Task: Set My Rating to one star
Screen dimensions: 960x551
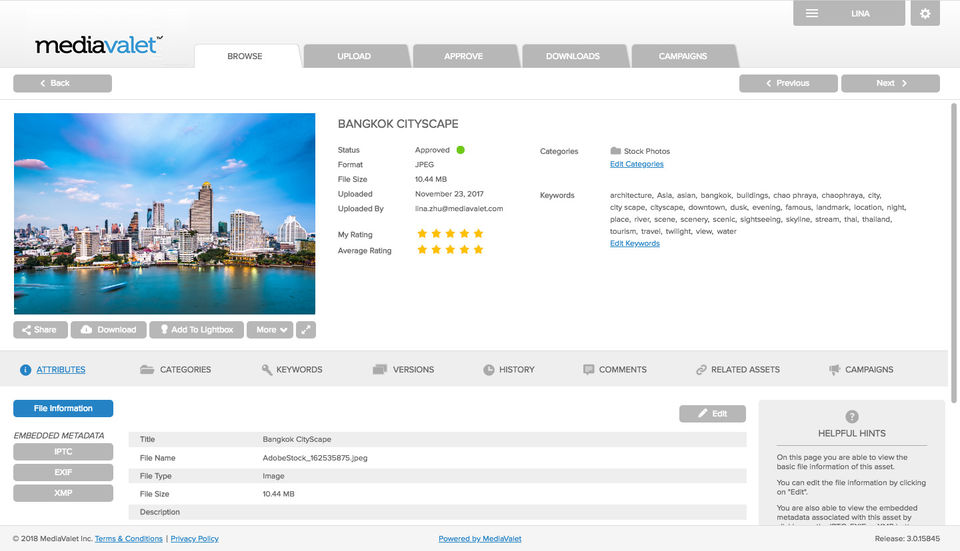Action: tap(422, 233)
